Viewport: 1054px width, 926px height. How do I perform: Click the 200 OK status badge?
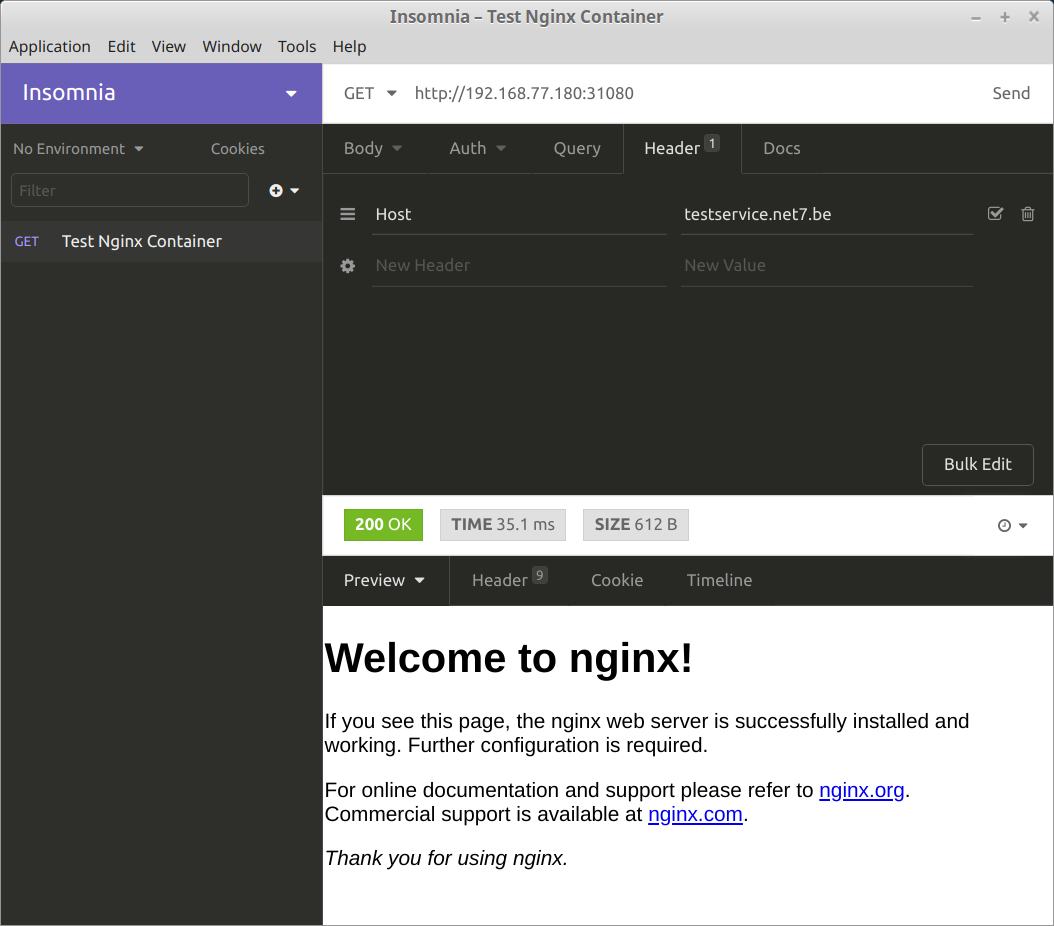click(x=383, y=525)
